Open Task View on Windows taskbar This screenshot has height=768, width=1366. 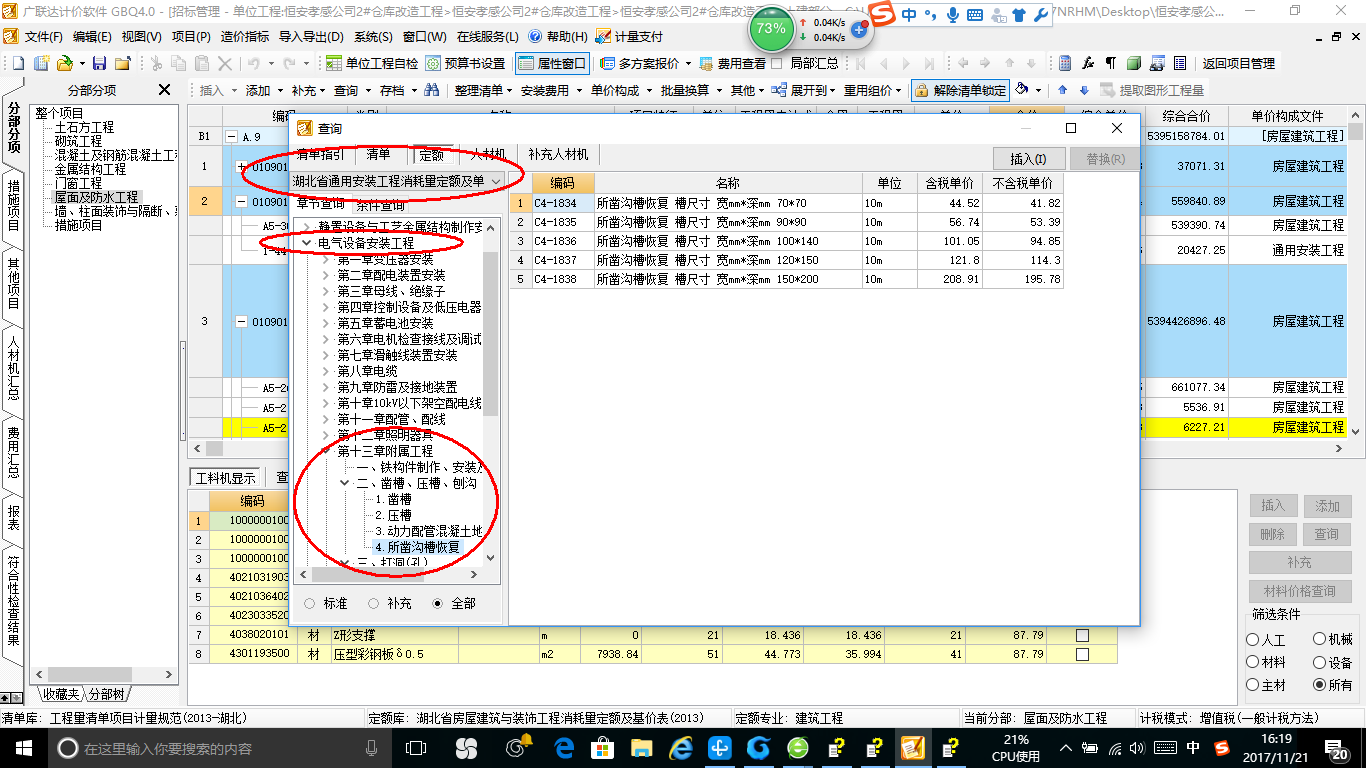point(416,747)
